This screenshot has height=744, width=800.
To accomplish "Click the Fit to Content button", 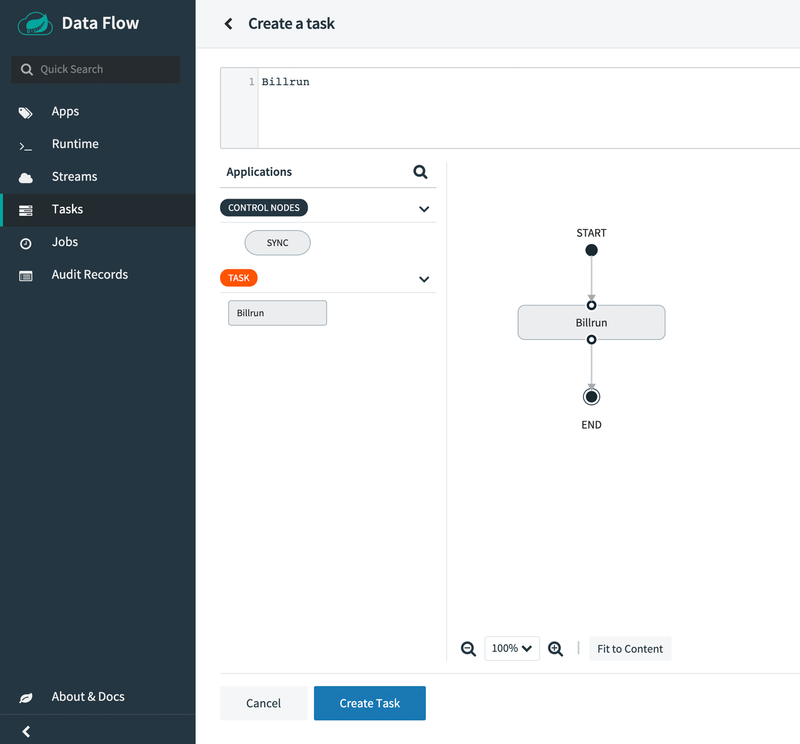I will [630, 649].
